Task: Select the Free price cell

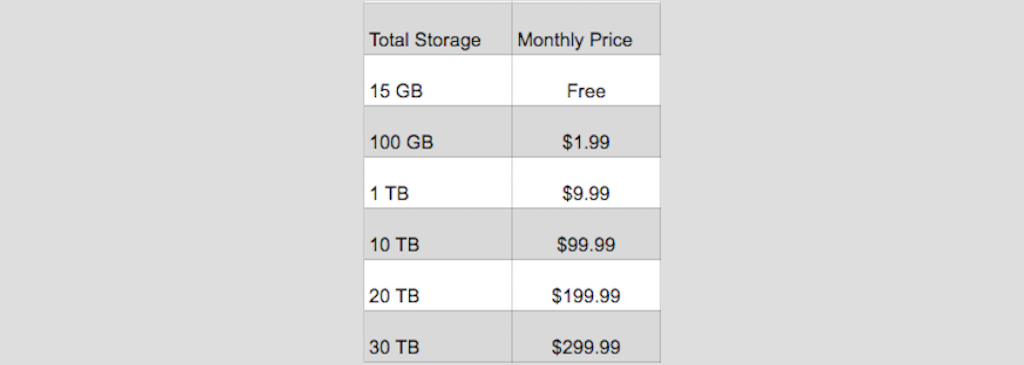Action: coord(586,80)
